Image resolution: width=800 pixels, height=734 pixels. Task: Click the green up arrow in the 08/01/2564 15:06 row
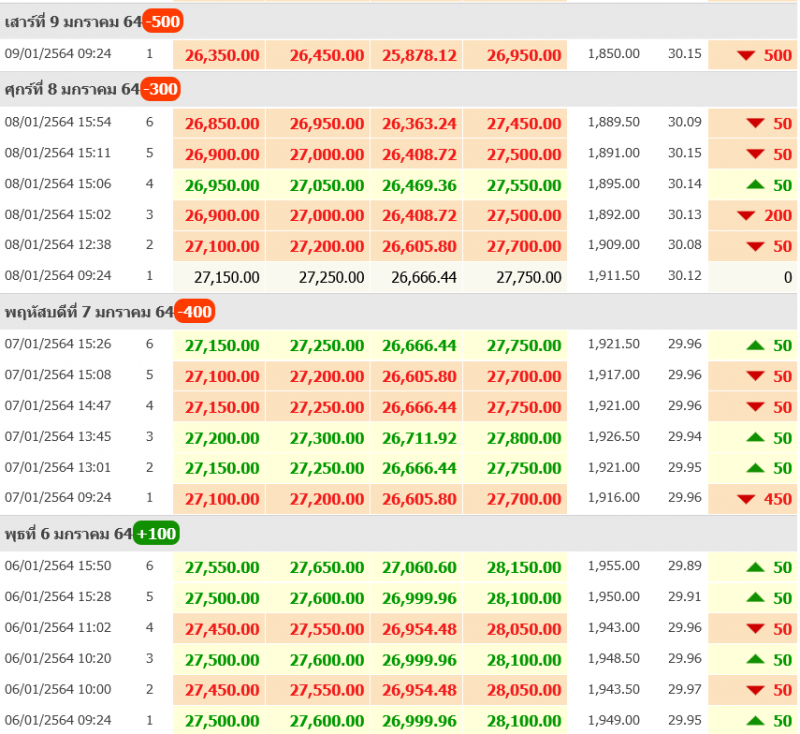[x=755, y=185]
